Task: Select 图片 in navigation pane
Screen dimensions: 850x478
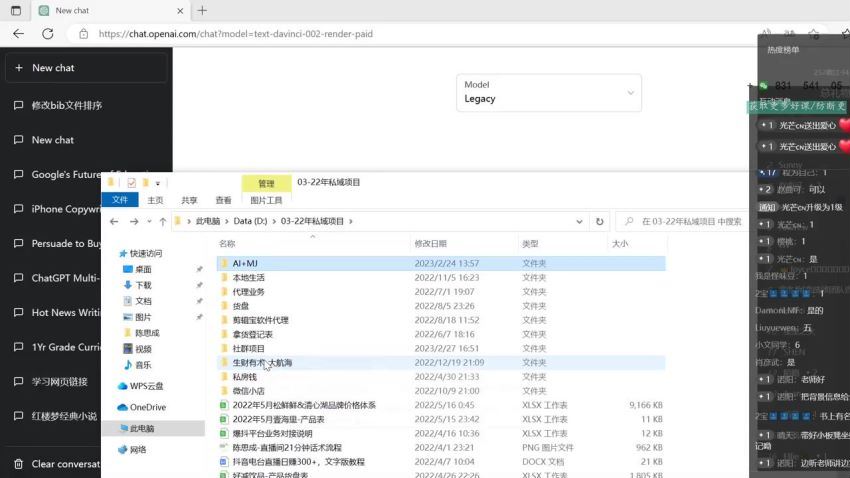Action: (x=137, y=316)
